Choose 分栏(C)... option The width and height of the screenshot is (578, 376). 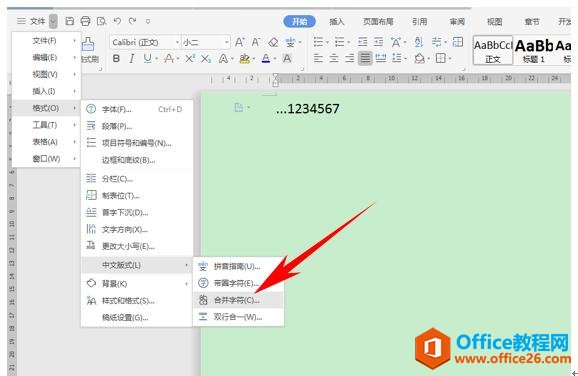point(137,178)
